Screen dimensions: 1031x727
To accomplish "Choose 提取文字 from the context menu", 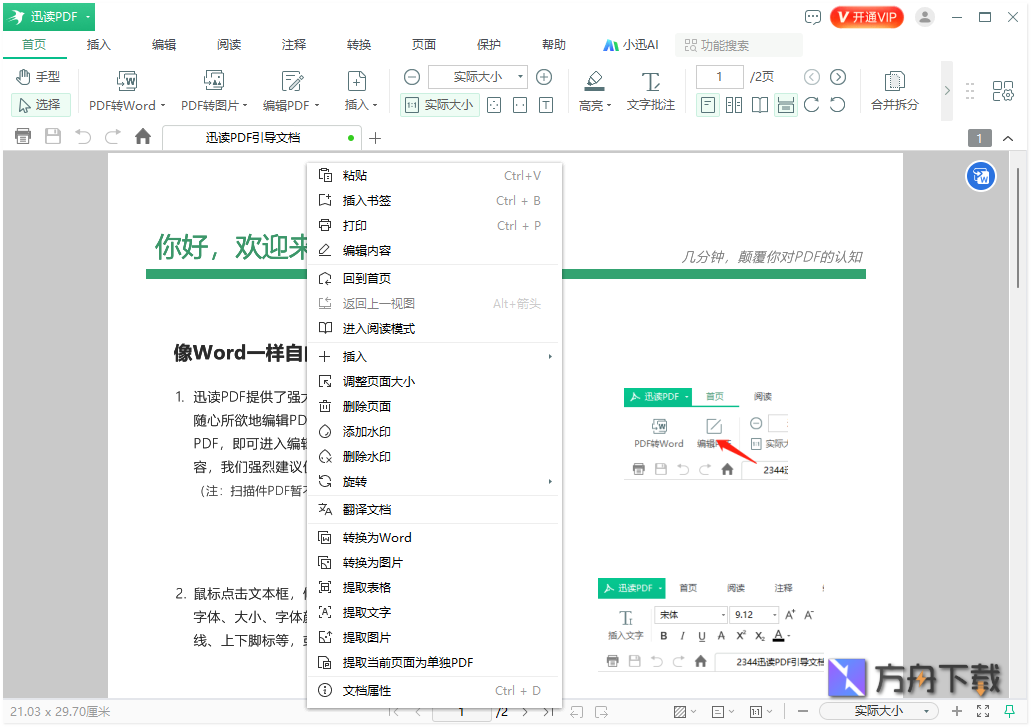I will click(434, 613).
